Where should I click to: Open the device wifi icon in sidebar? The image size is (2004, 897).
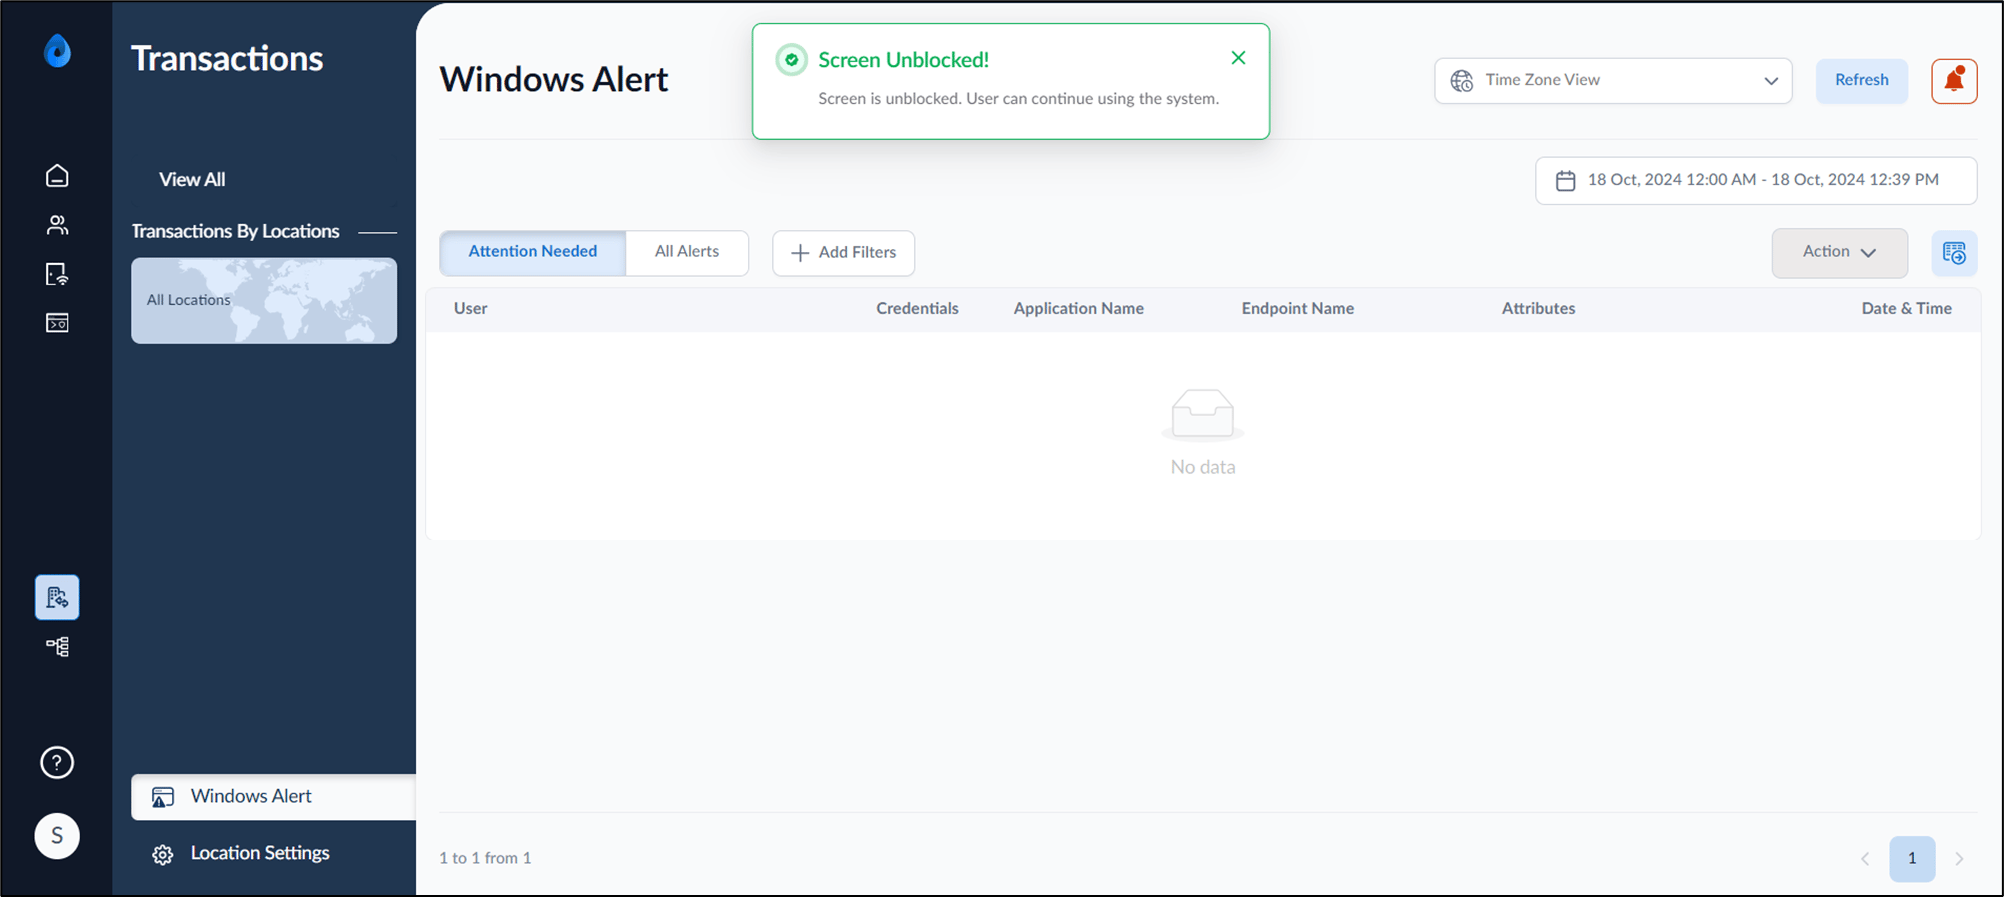[57, 274]
